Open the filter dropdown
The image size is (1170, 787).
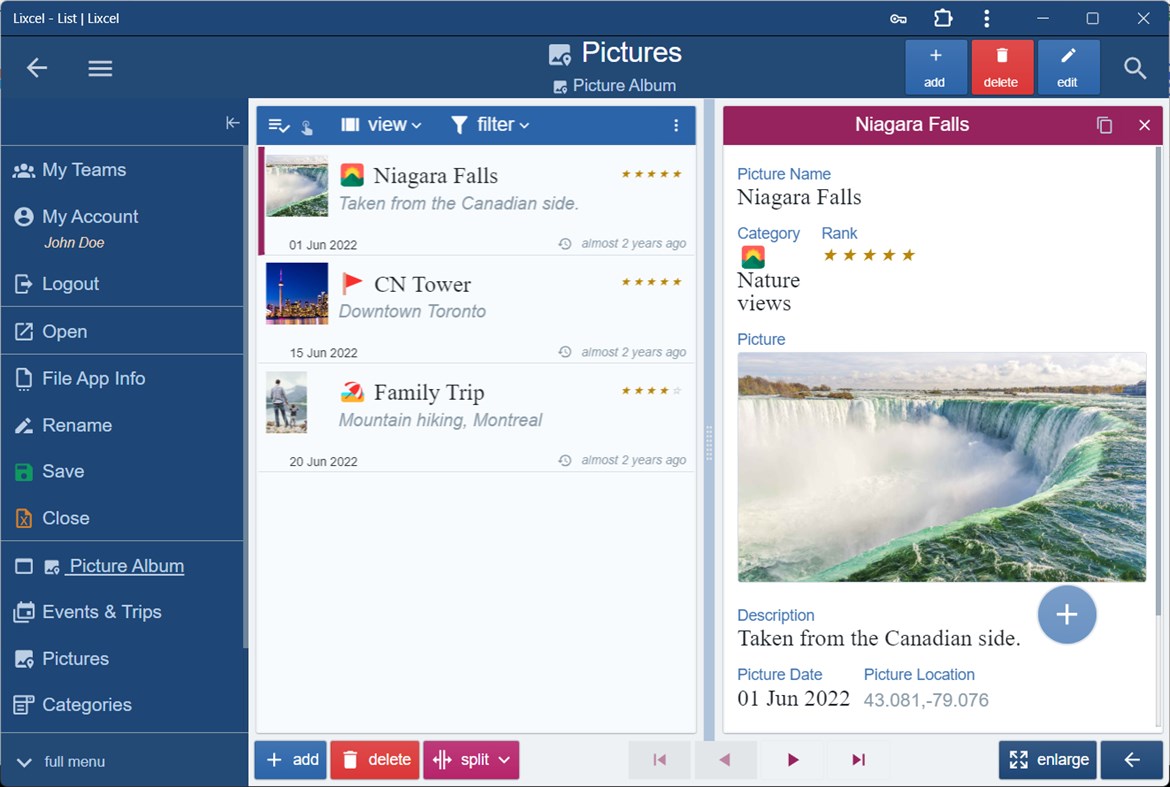point(489,124)
